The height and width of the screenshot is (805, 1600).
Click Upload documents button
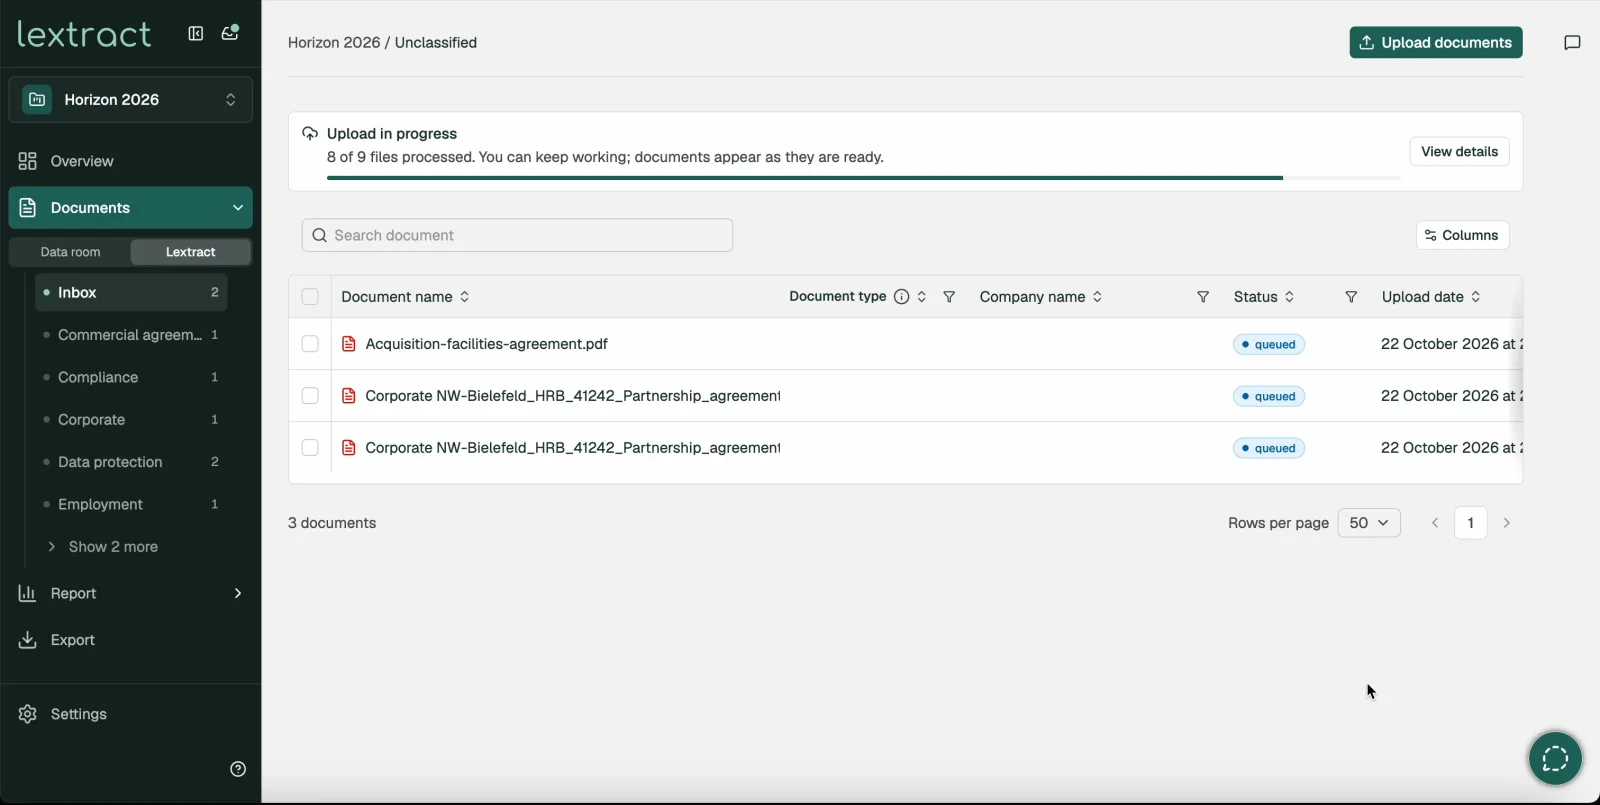coord(1436,42)
